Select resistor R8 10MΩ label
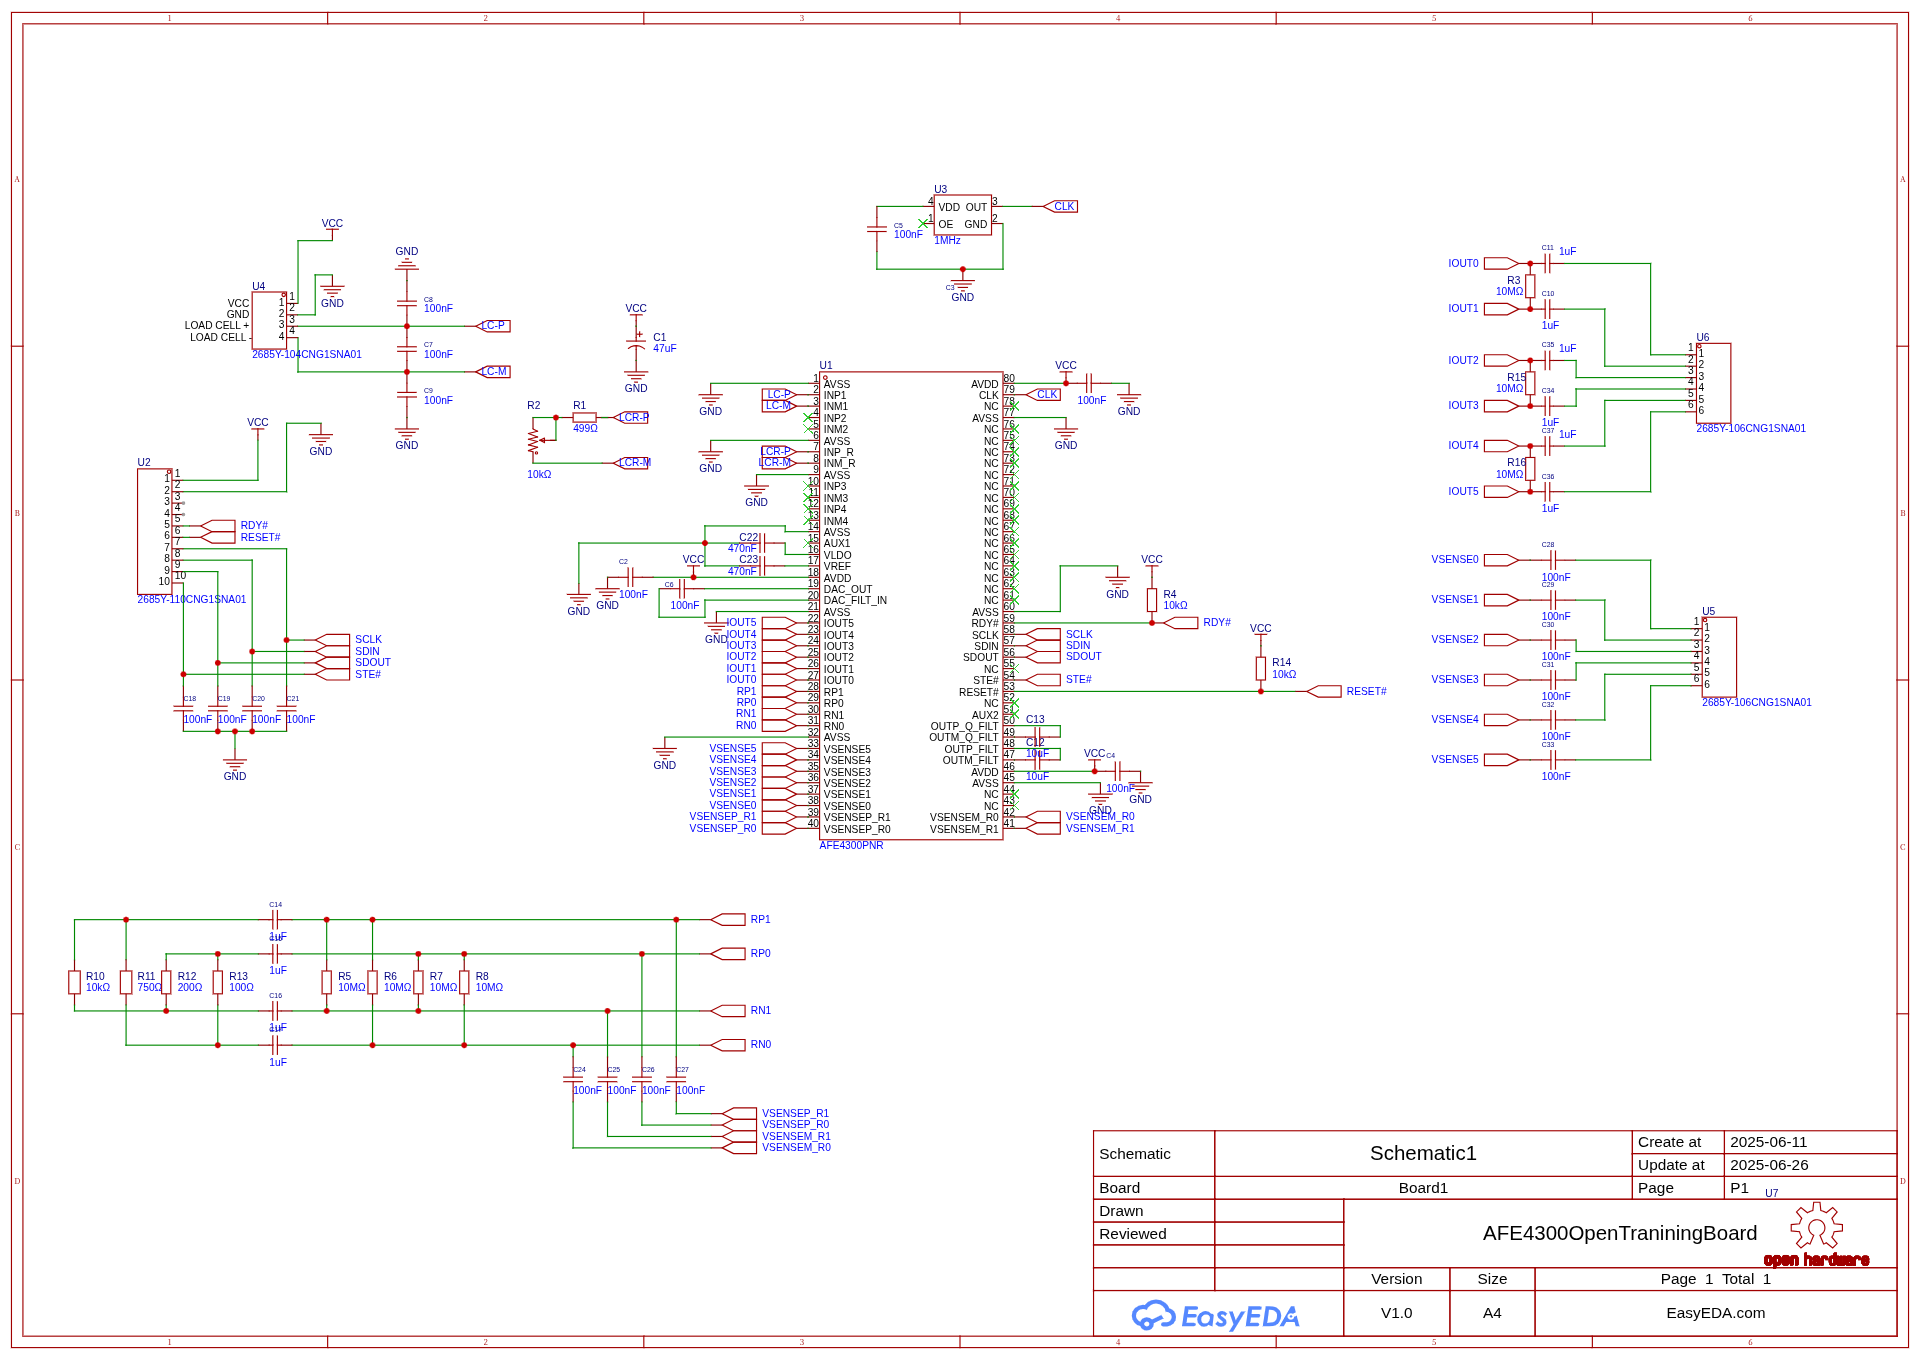Viewport: 1920px width, 1360px height. [489, 988]
